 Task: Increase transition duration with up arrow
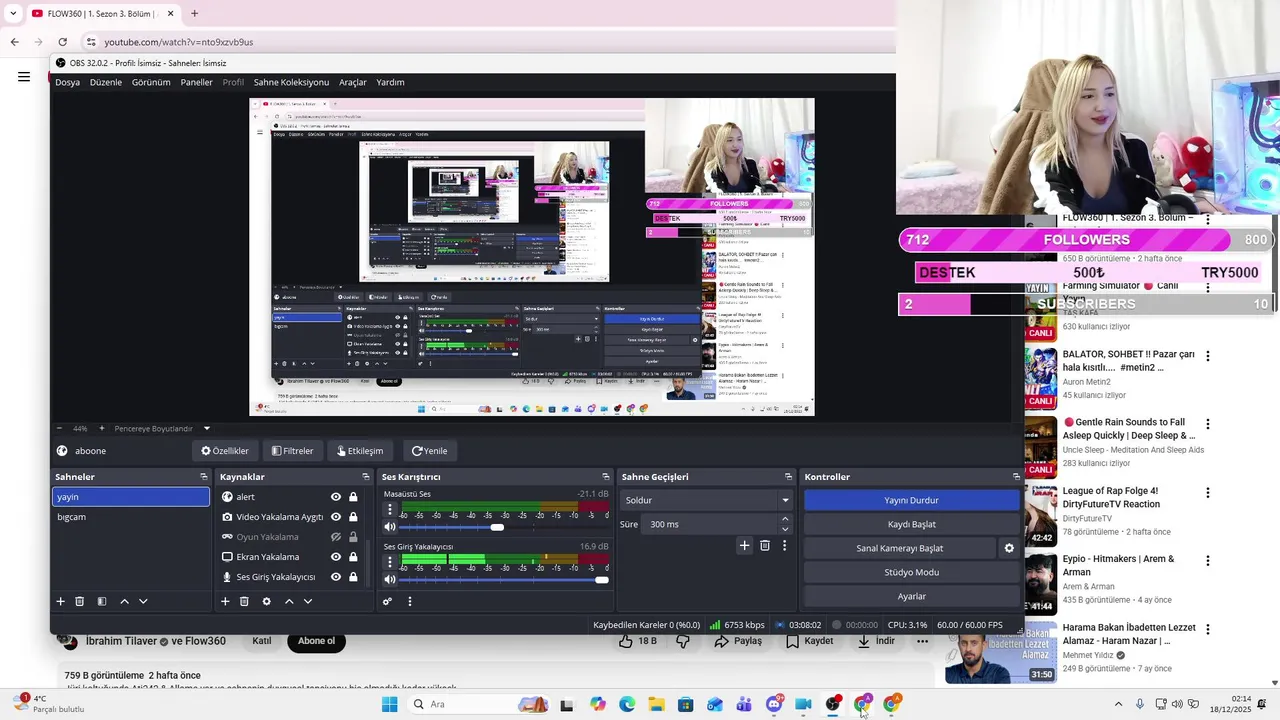(785, 519)
